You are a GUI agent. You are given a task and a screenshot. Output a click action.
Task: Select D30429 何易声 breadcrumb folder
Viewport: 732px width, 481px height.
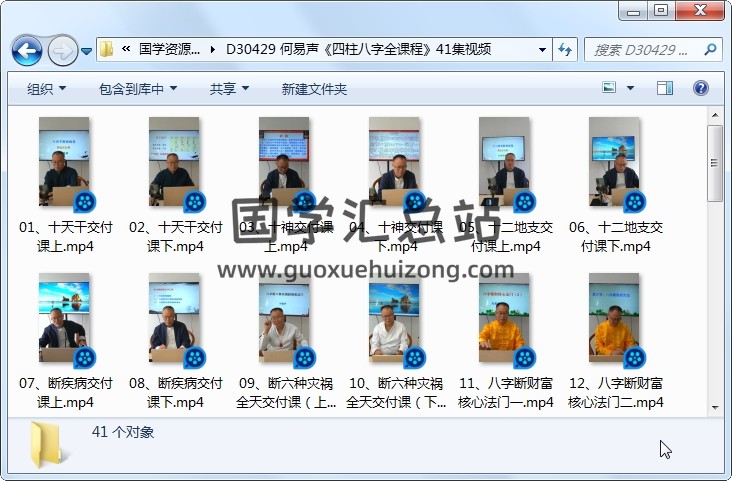coord(358,49)
